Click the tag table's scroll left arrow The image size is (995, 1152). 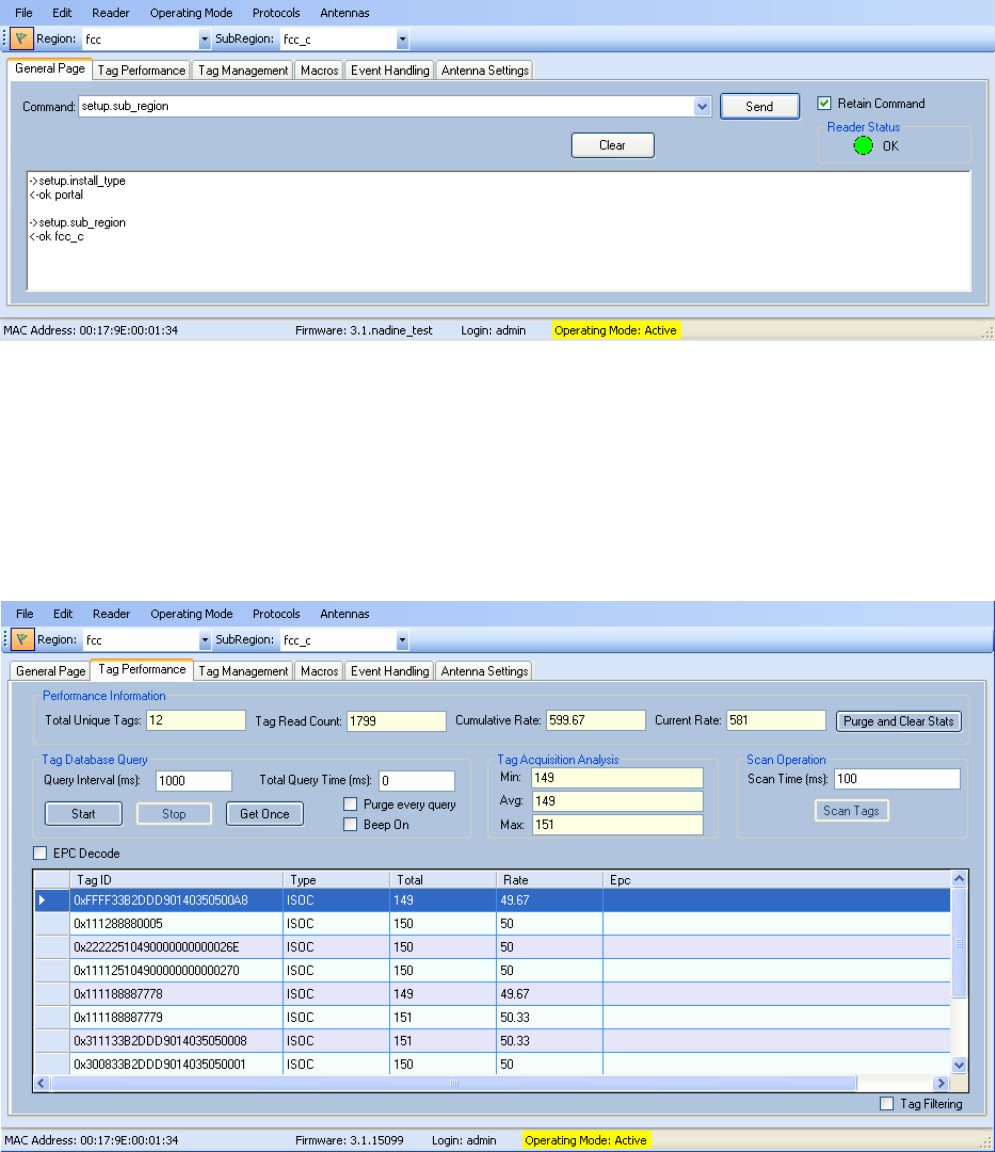(x=42, y=1083)
